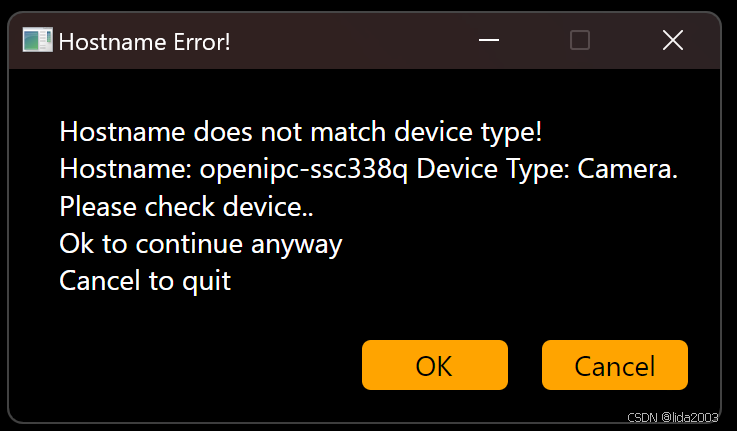This screenshot has width=737, height=431.
Task: Minimize the Hostname Error dialog
Action: pyautogui.click(x=489, y=40)
